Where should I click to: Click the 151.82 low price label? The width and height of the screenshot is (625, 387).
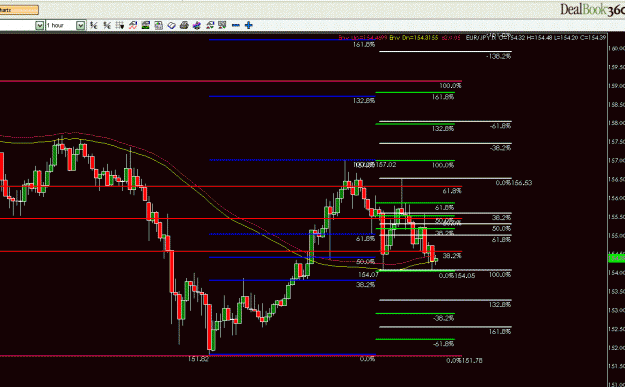(x=198, y=359)
